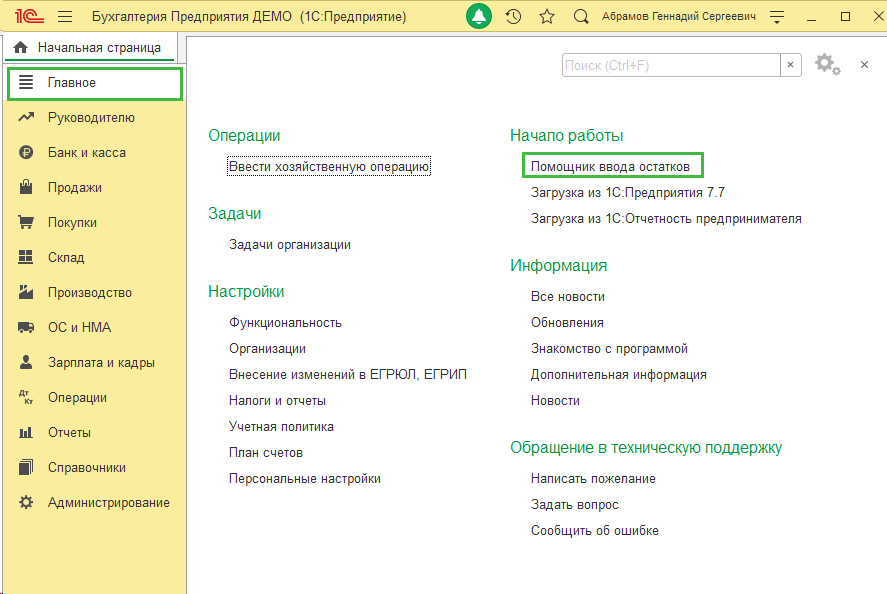Open Обновления link
Image resolution: width=887 pixels, height=594 pixels.
coord(567,323)
